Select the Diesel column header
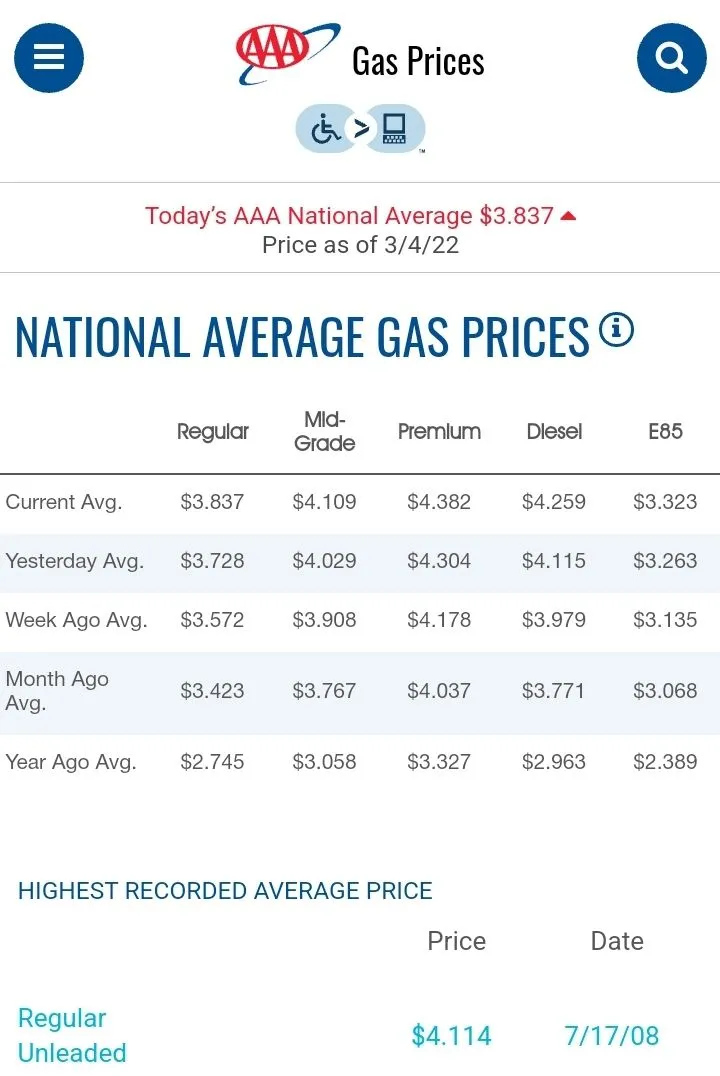The image size is (720, 1076). 554,431
